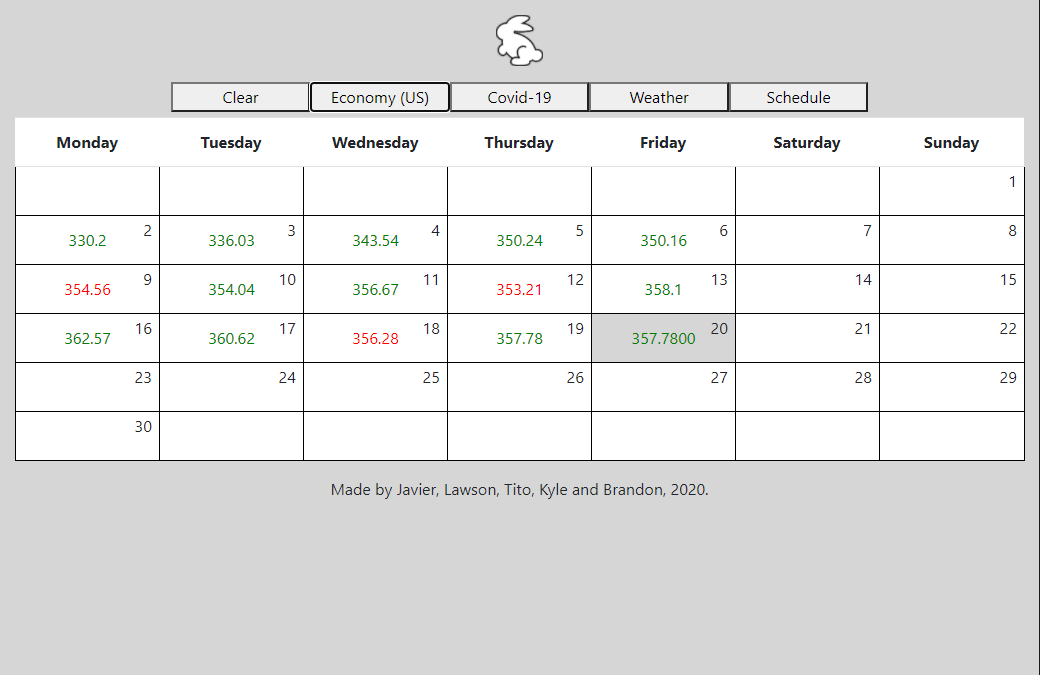Image resolution: width=1040 pixels, height=675 pixels.
Task: Select day 16 with value 362.57
Action: point(87,339)
